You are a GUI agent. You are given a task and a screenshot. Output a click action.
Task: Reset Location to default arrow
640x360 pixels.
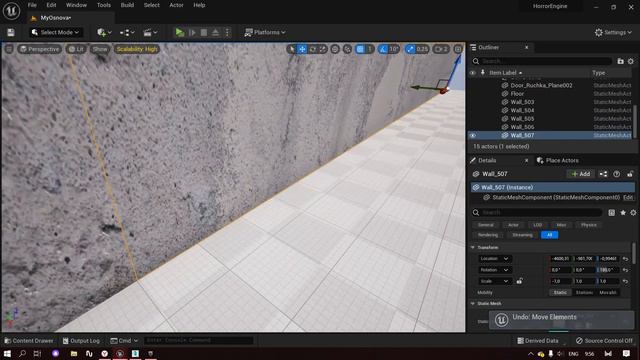[625, 259]
